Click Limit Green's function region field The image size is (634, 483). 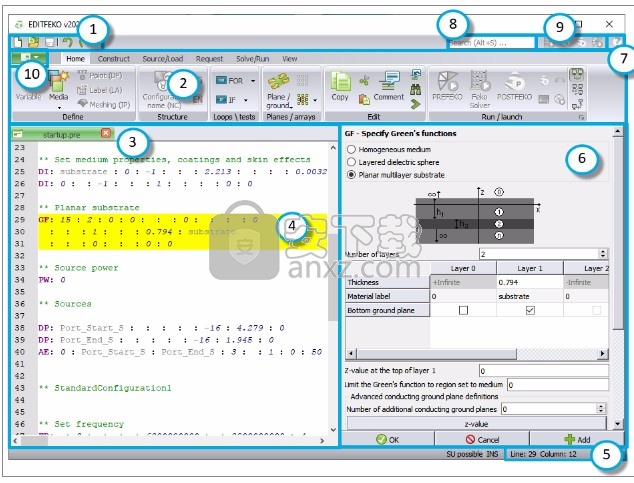point(558,385)
